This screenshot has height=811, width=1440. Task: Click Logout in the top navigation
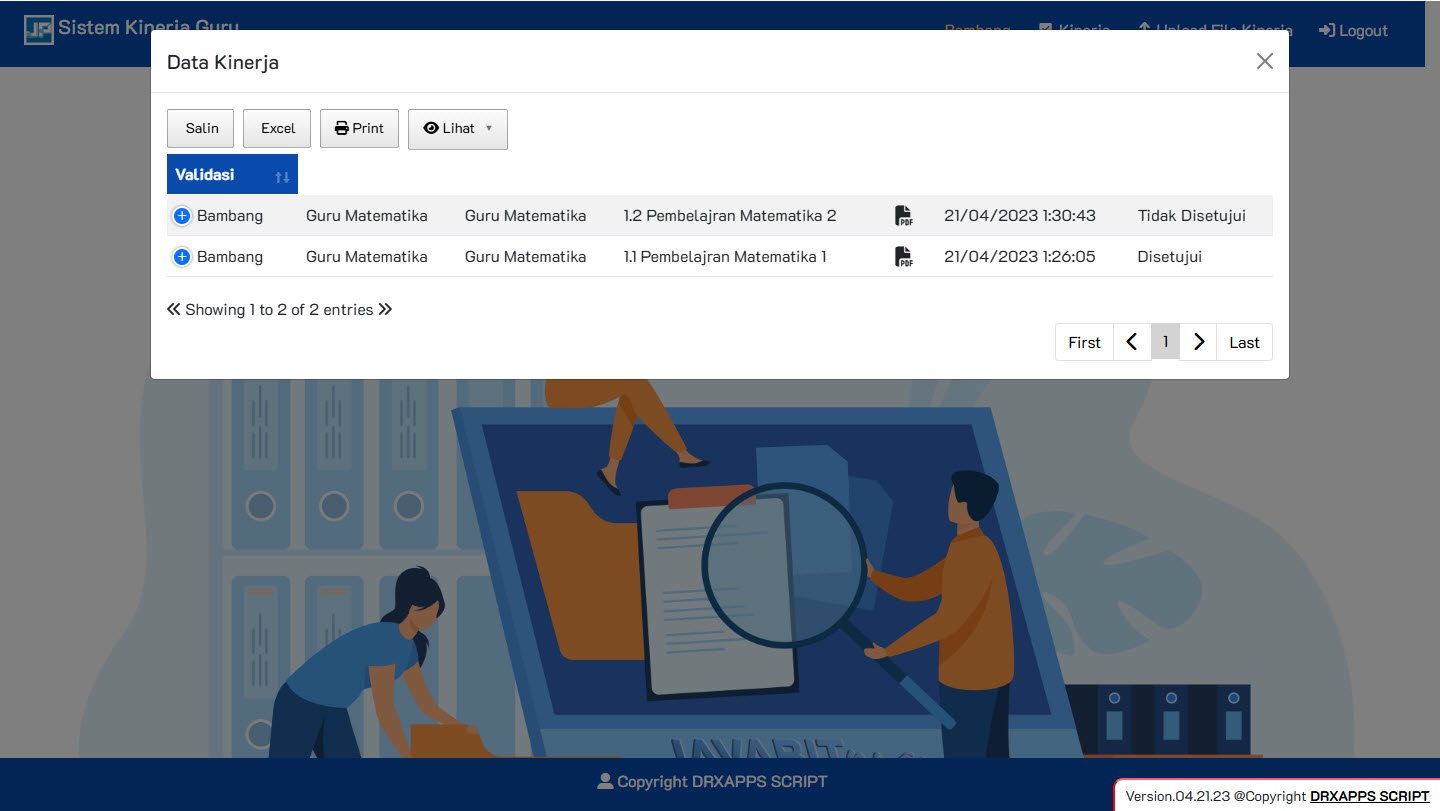coord(1353,30)
